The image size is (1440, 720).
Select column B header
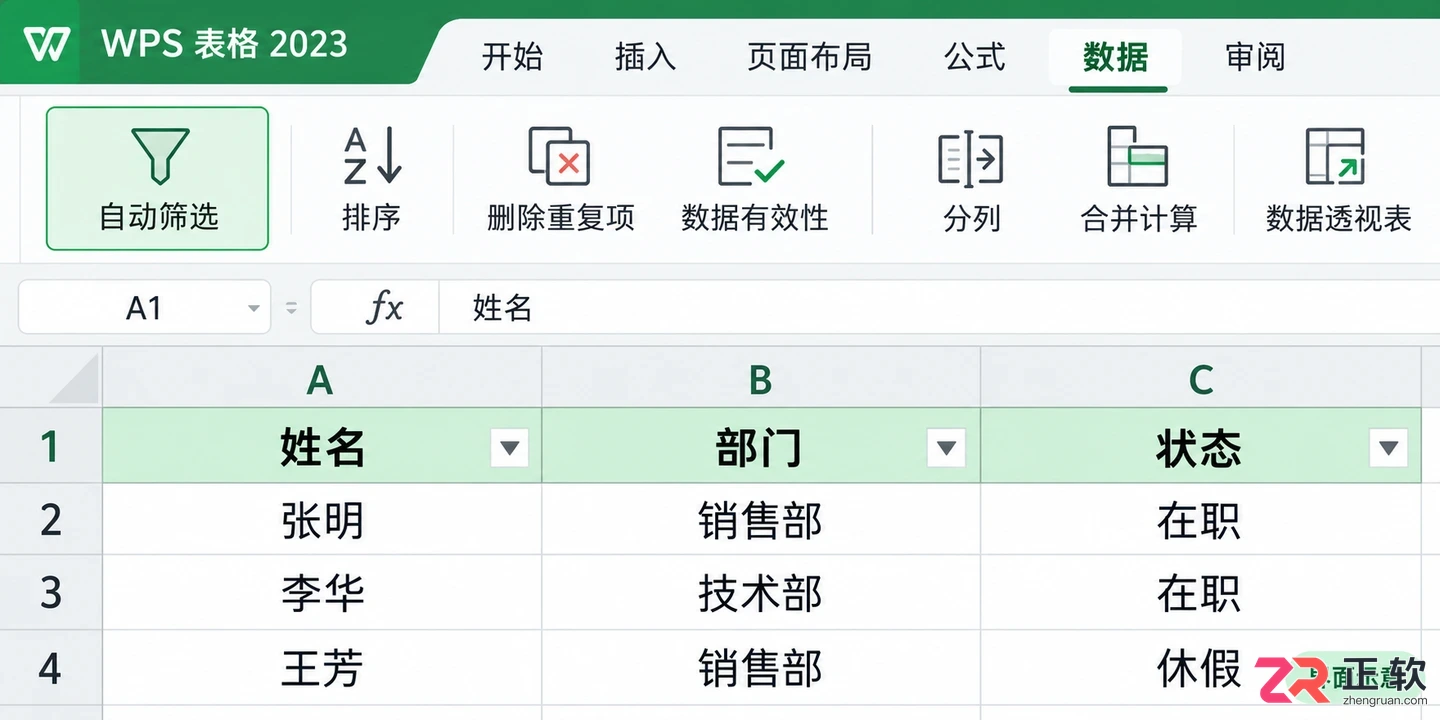click(761, 378)
